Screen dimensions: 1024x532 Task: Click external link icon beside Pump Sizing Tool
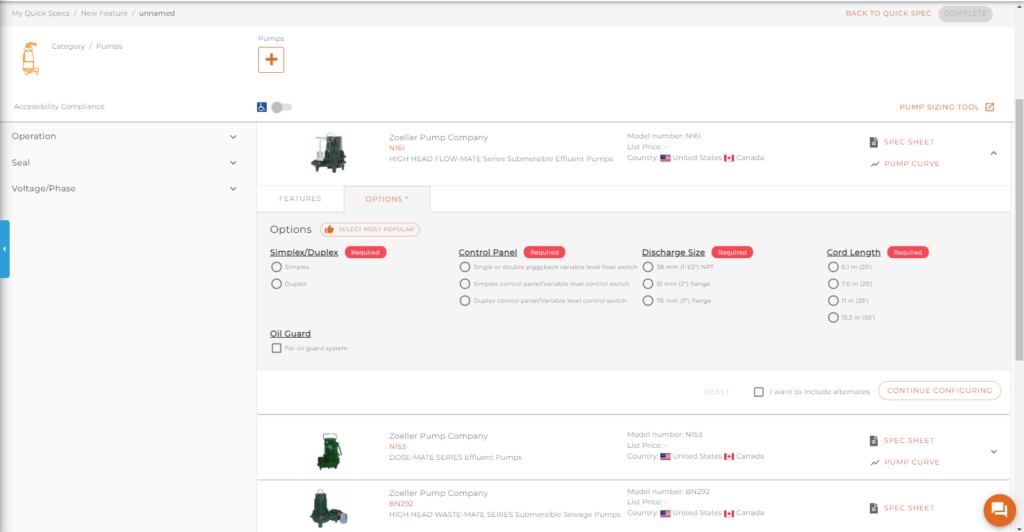tap(989, 107)
